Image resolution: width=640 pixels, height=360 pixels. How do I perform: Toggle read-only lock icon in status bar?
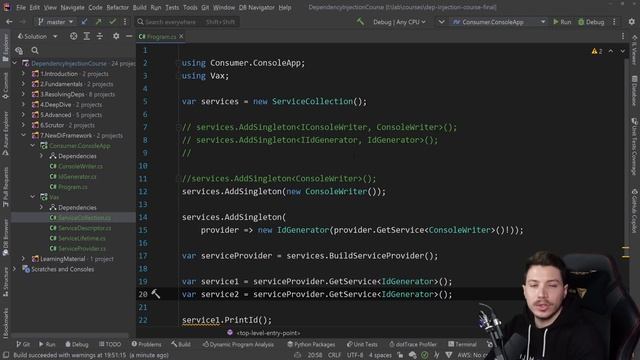coord(400,355)
